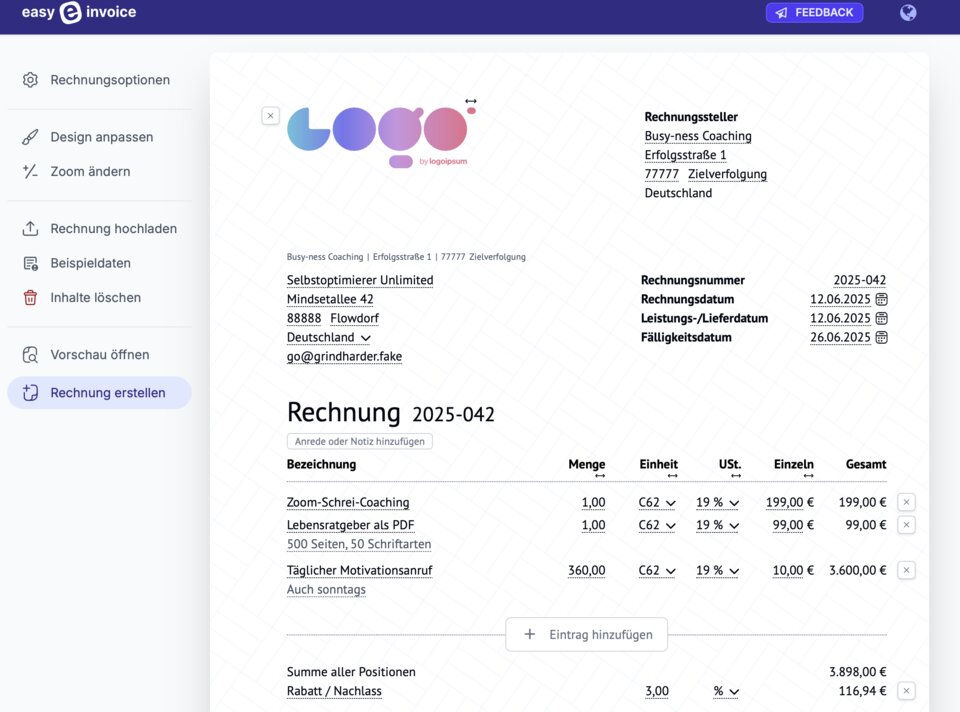Image resolution: width=960 pixels, height=712 pixels.
Task: Open the FEEDBACK dialog
Action: coord(814,12)
